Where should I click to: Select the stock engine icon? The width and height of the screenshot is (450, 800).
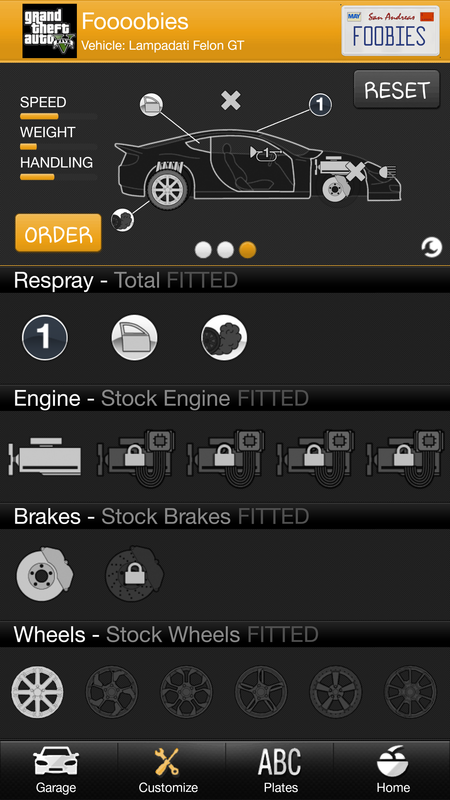45,457
